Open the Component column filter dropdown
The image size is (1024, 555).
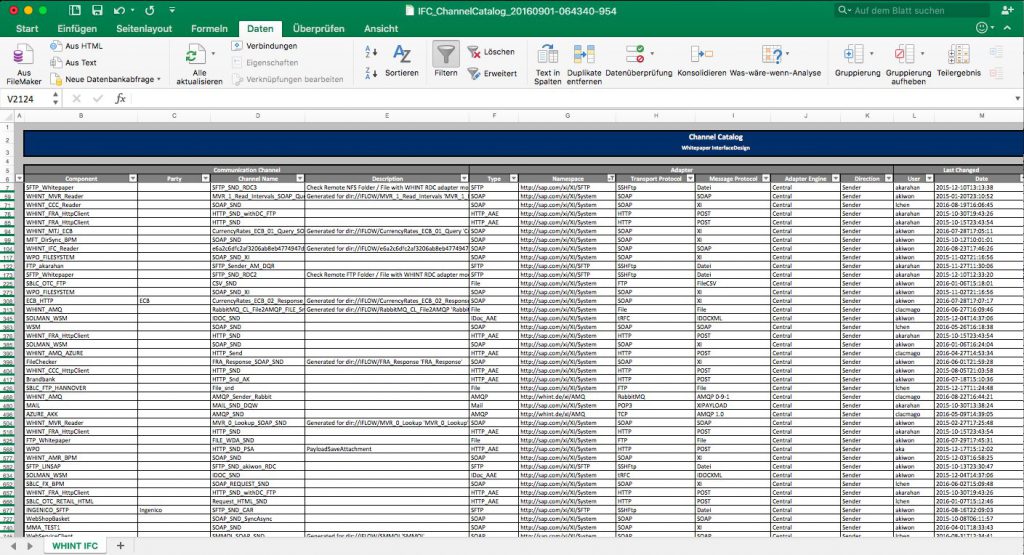[x=133, y=178]
